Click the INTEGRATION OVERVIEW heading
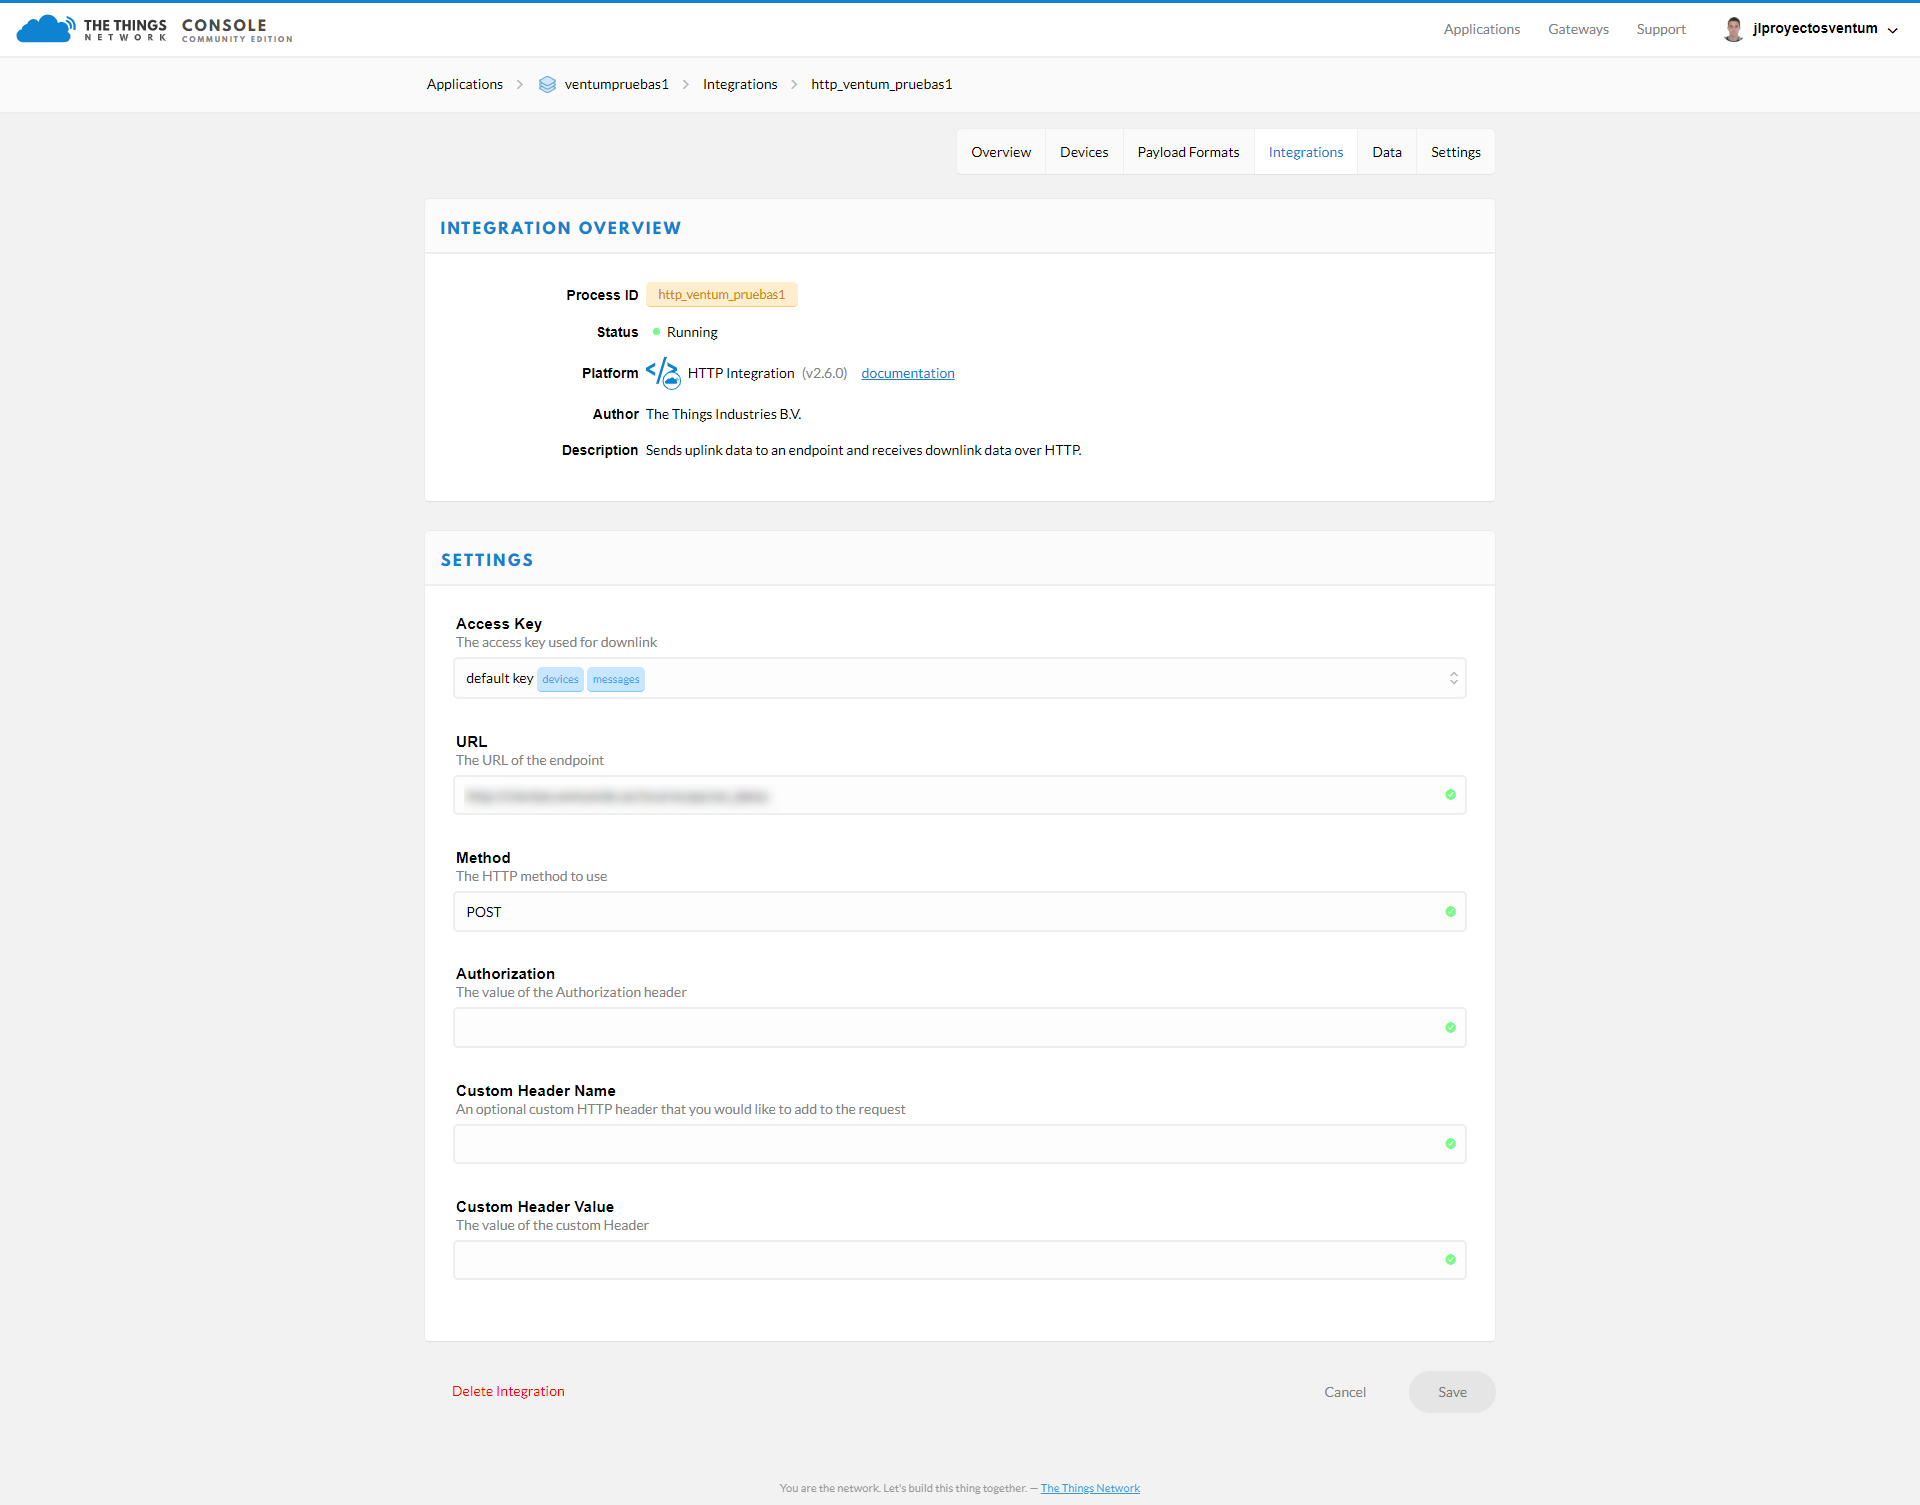The height and width of the screenshot is (1505, 1920). (x=560, y=228)
